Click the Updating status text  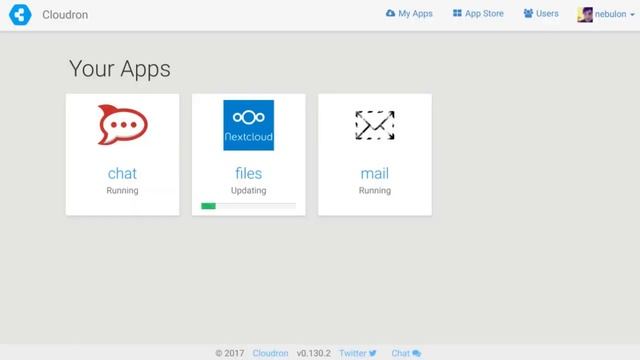tap(249, 191)
